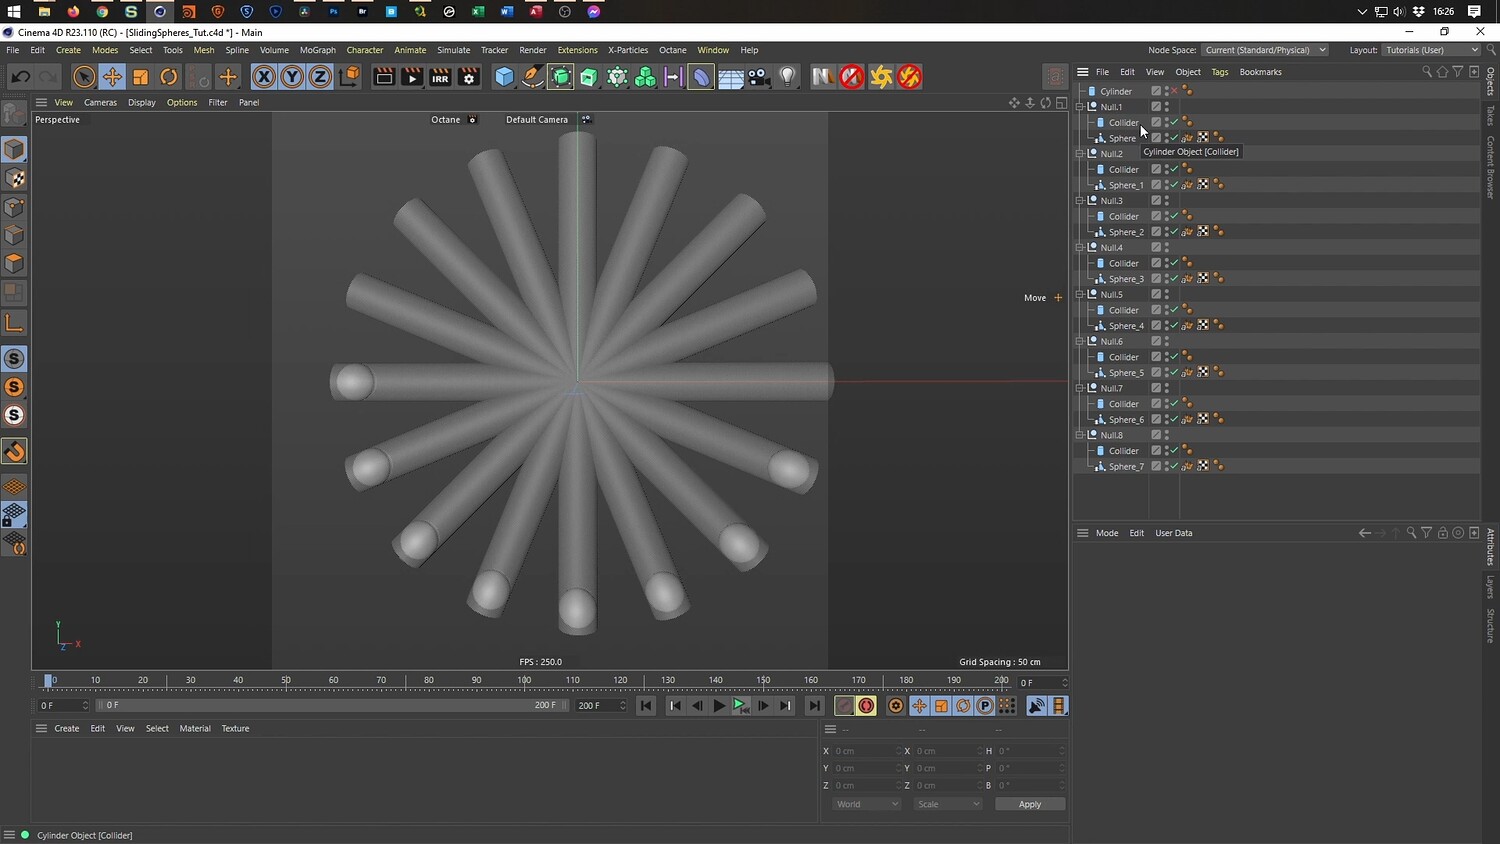The height and width of the screenshot is (844, 1500).
Task: Click the Scale tool in top toolbar
Action: (x=141, y=77)
